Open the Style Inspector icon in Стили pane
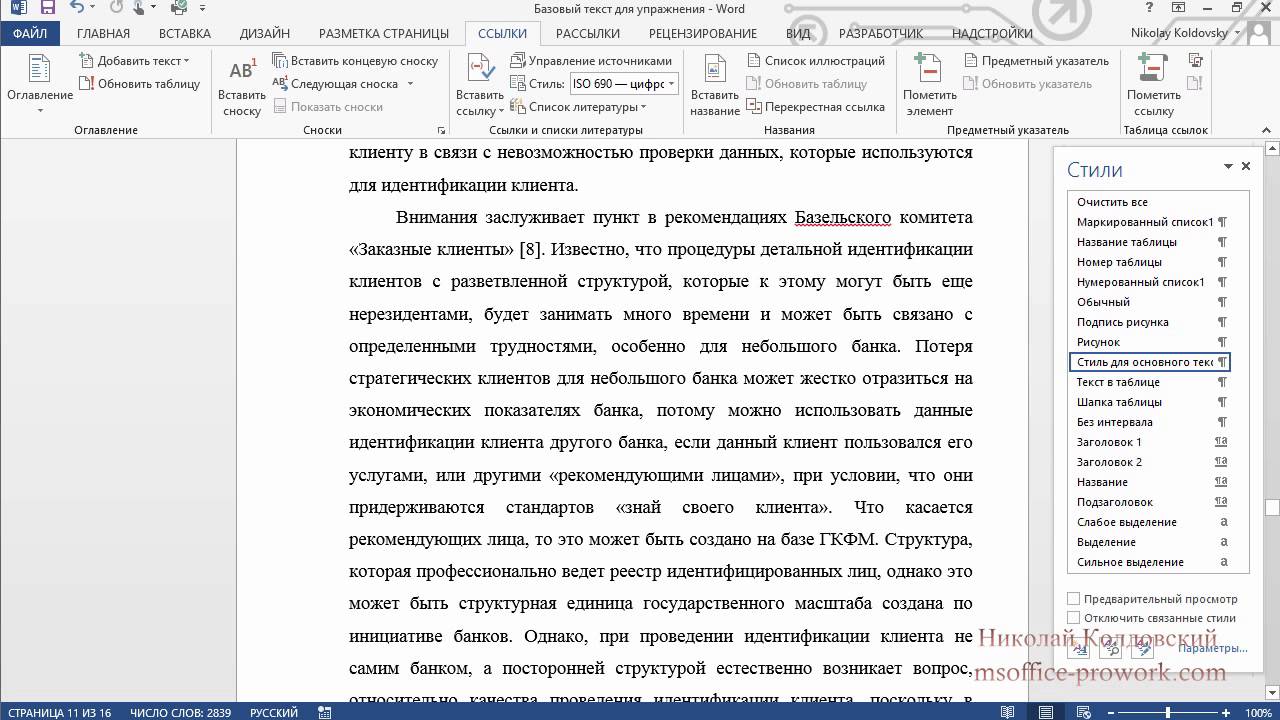The image size is (1280, 720). click(x=1110, y=648)
